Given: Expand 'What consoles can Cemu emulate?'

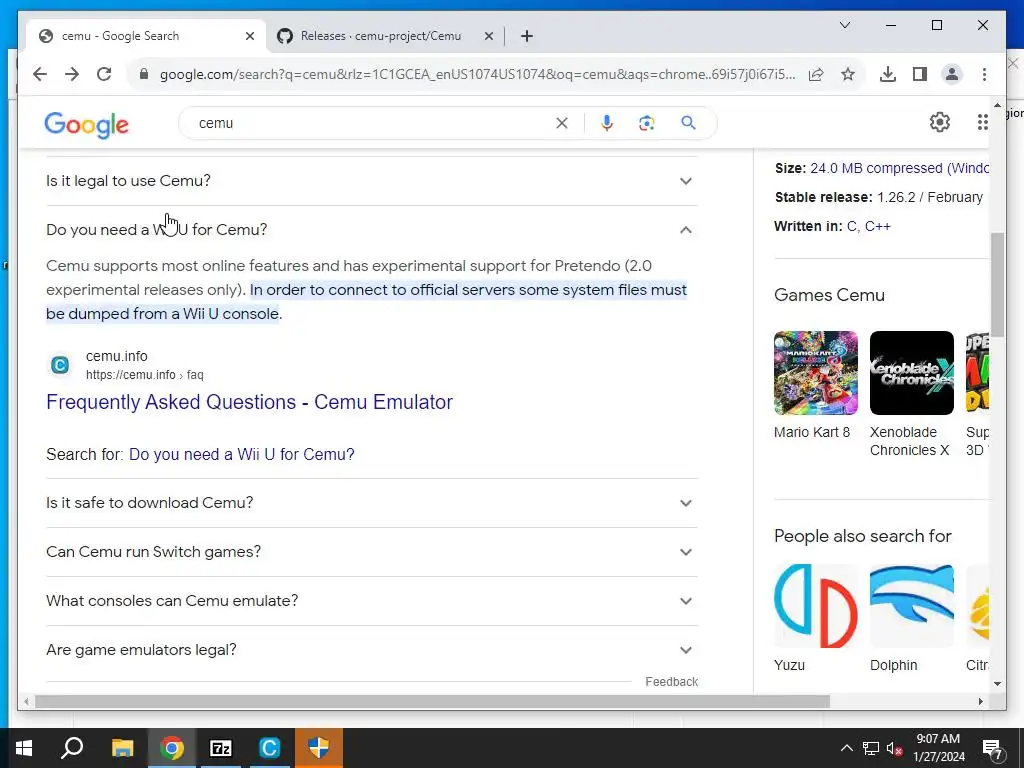Looking at the screenshot, I should (371, 601).
